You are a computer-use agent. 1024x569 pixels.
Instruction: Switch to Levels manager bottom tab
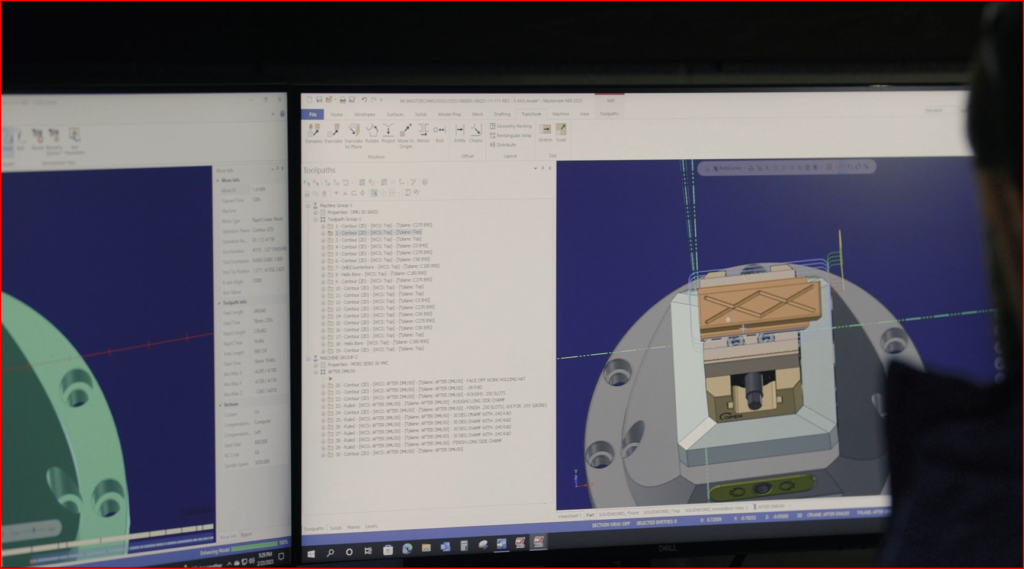(x=371, y=527)
